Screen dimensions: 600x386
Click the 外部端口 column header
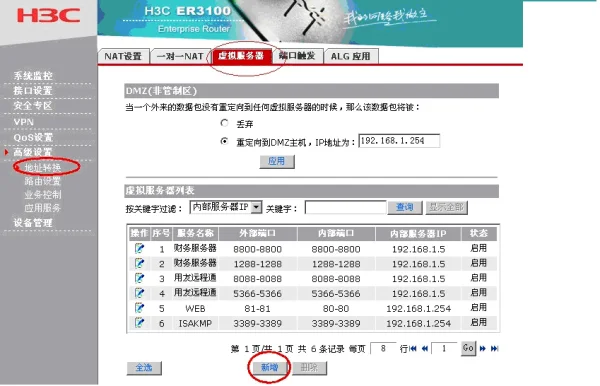[x=258, y=233]
